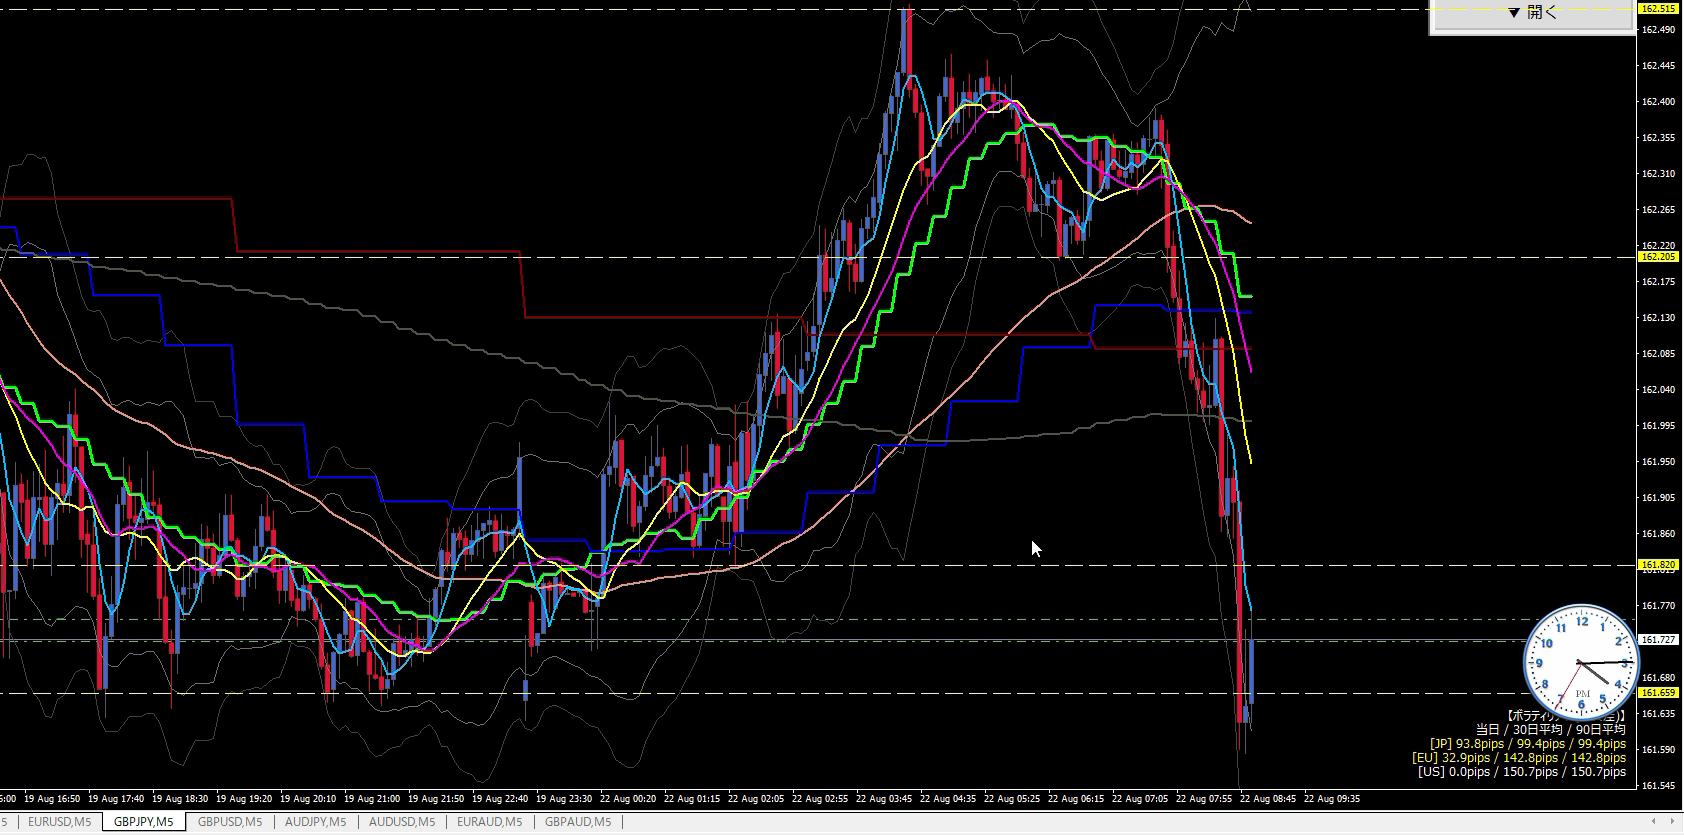
Task: Click the 22 Aug 00:20 time label
Action: tap(630, 799)
